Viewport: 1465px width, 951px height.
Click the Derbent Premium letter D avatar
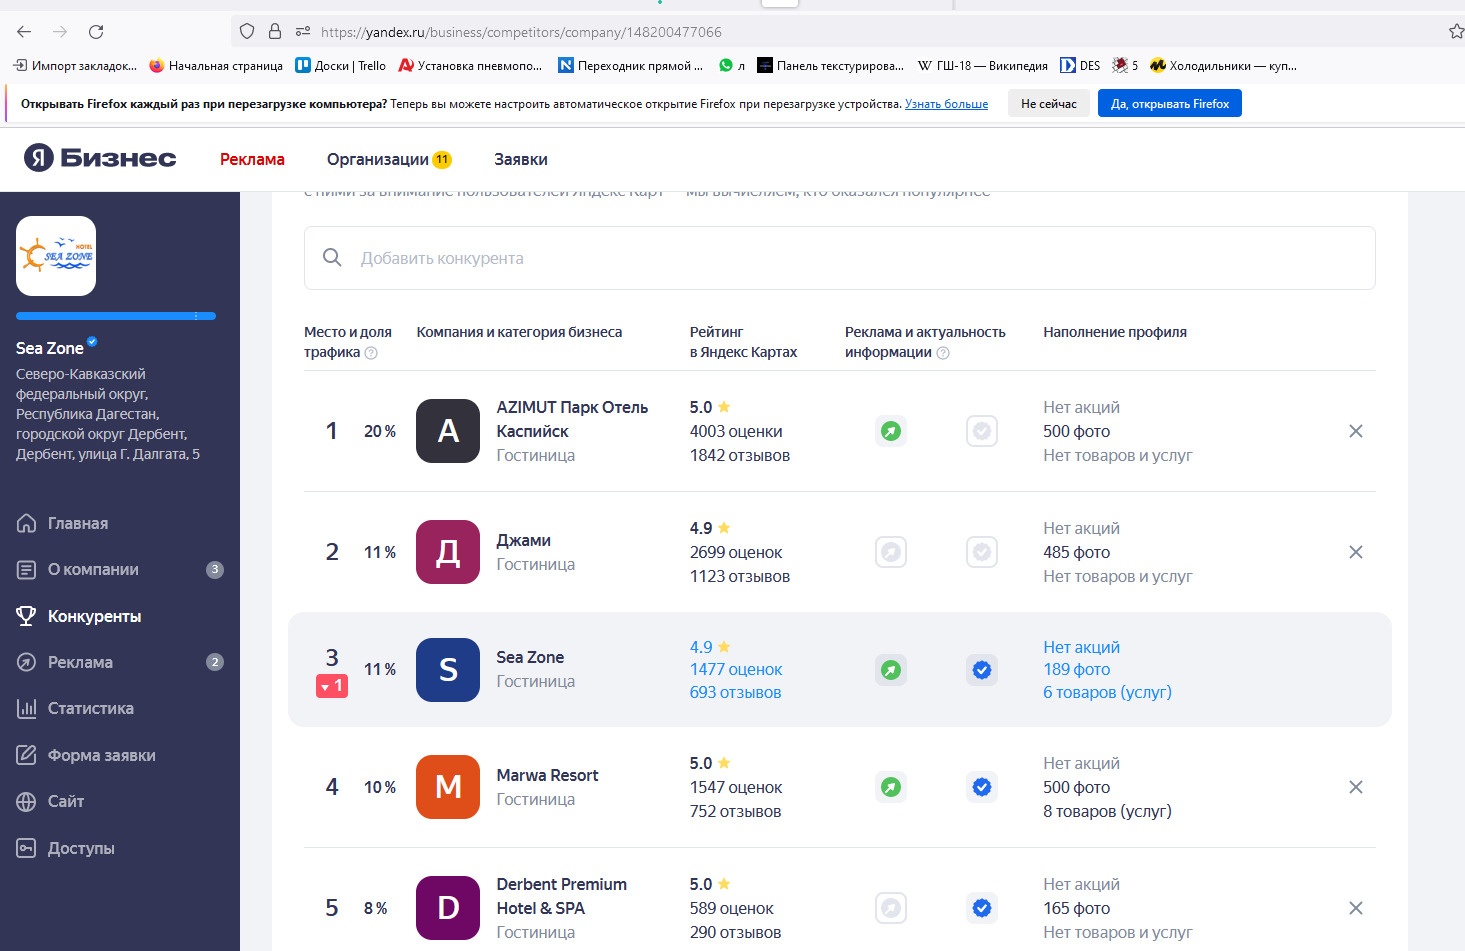448,908
